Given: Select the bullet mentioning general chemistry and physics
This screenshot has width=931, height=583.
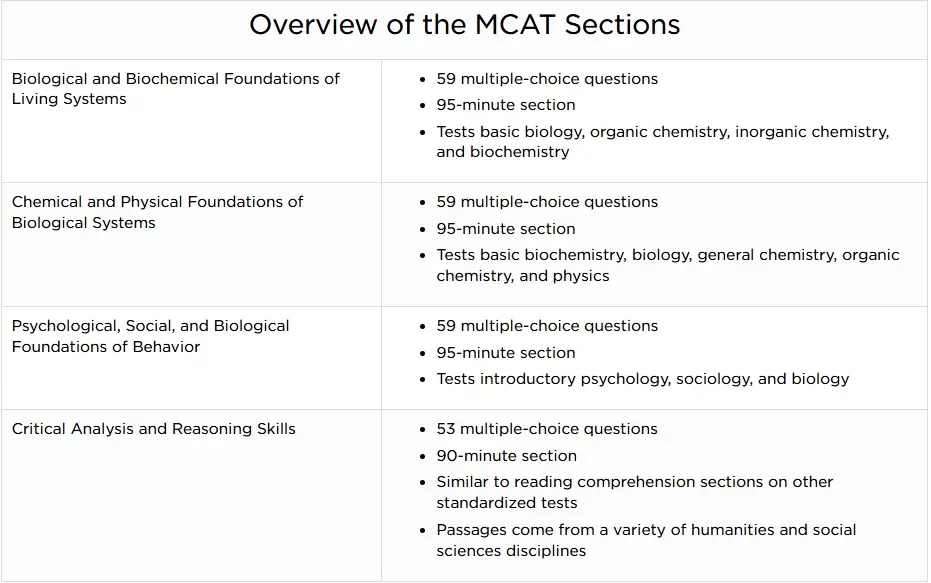Looking at the screenshot, I should pos(667,265).
